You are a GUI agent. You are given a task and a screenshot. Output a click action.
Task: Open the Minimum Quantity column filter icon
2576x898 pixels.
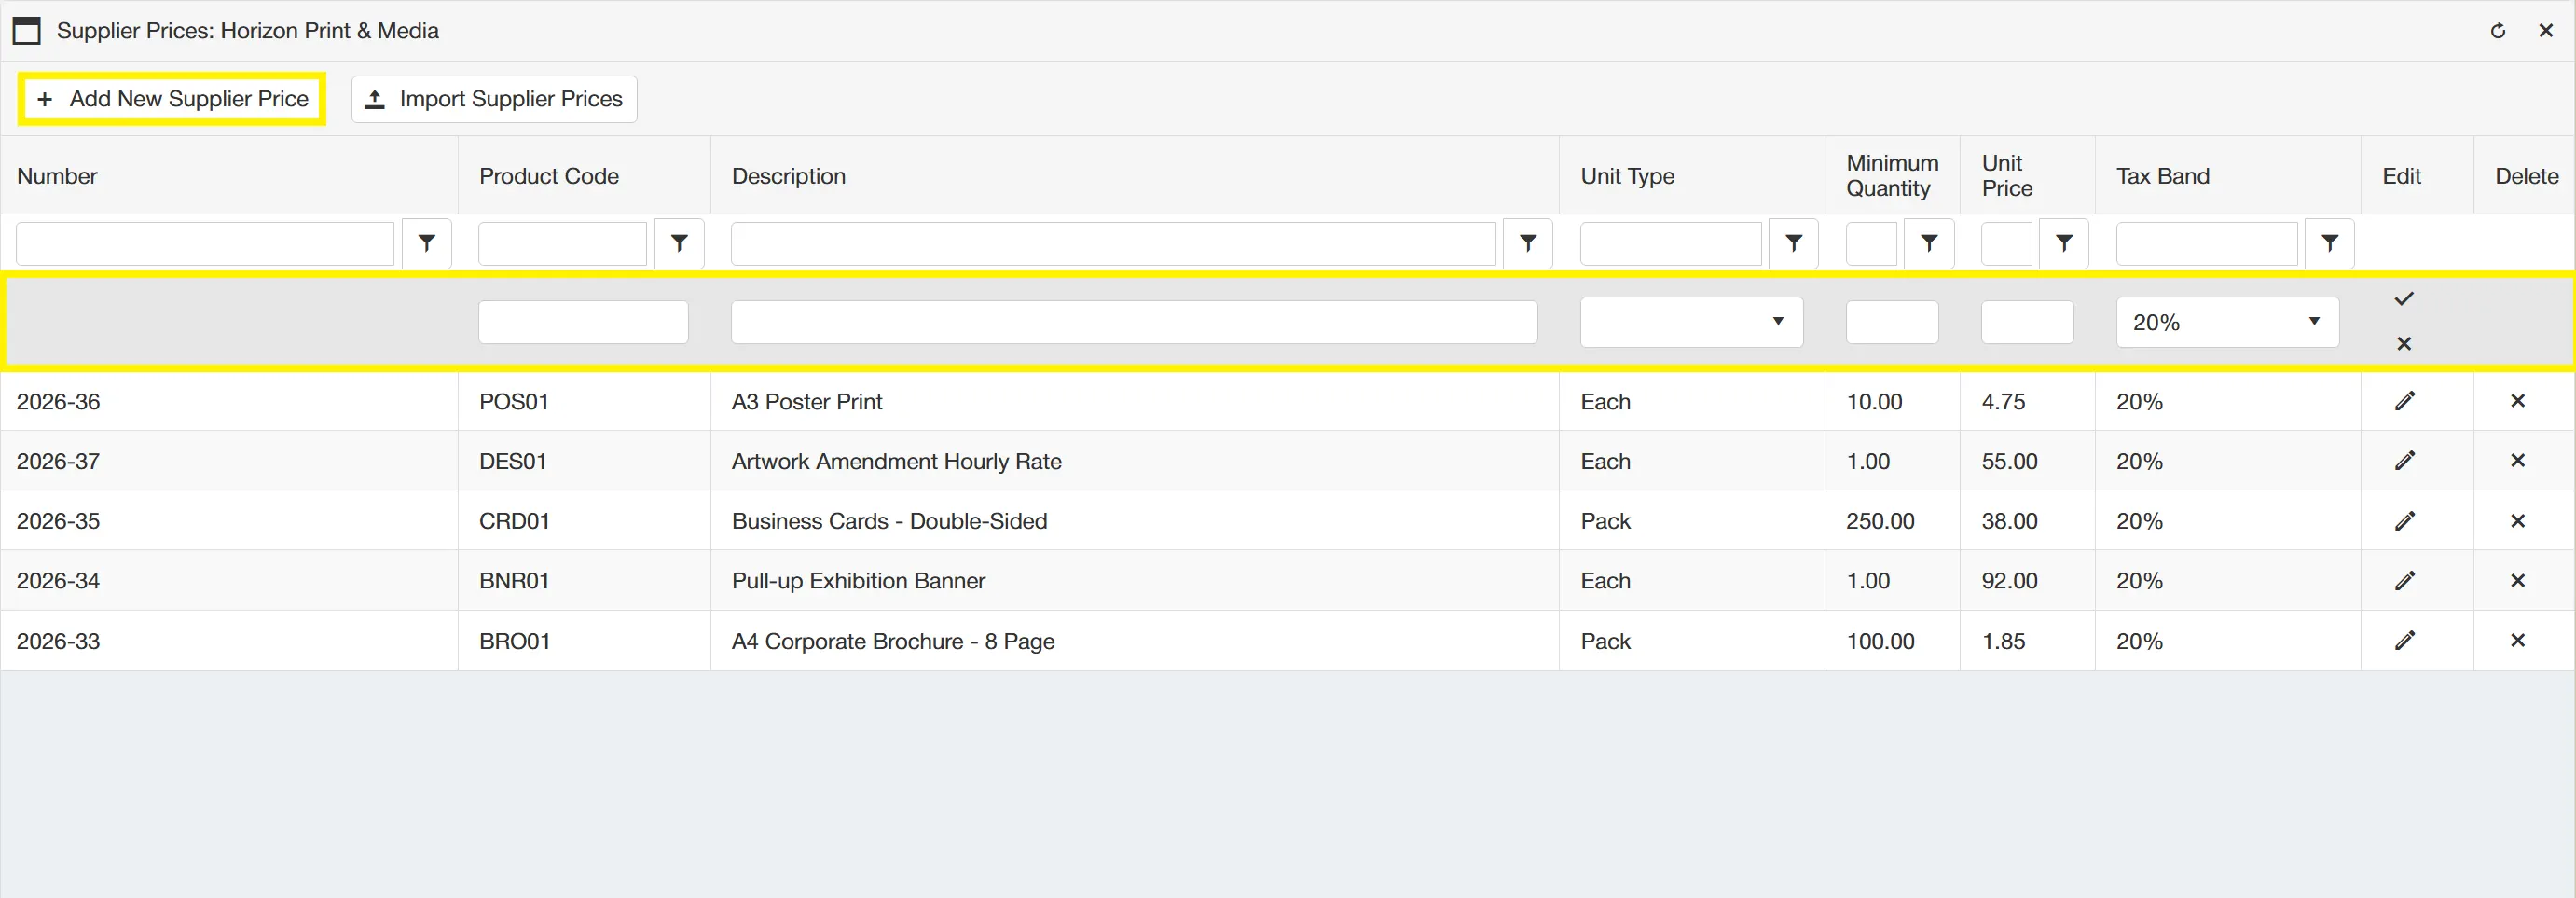[1929, 243]
